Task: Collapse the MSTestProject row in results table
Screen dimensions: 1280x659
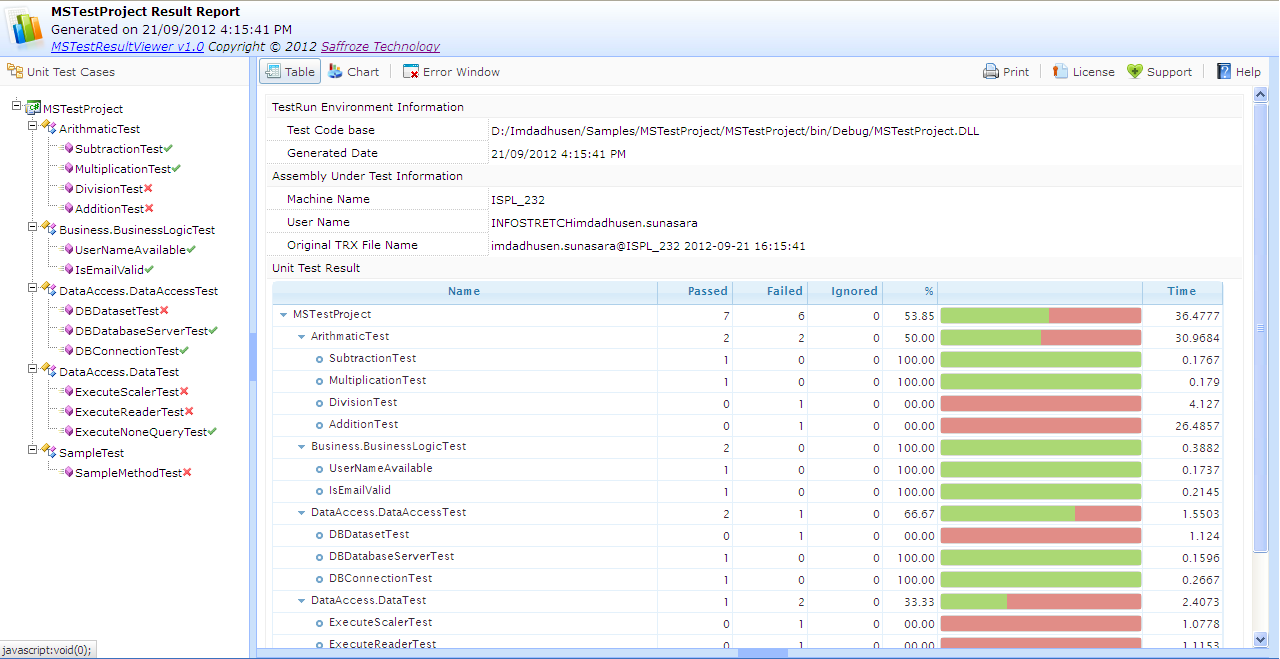Action: [x=284, y=314]
